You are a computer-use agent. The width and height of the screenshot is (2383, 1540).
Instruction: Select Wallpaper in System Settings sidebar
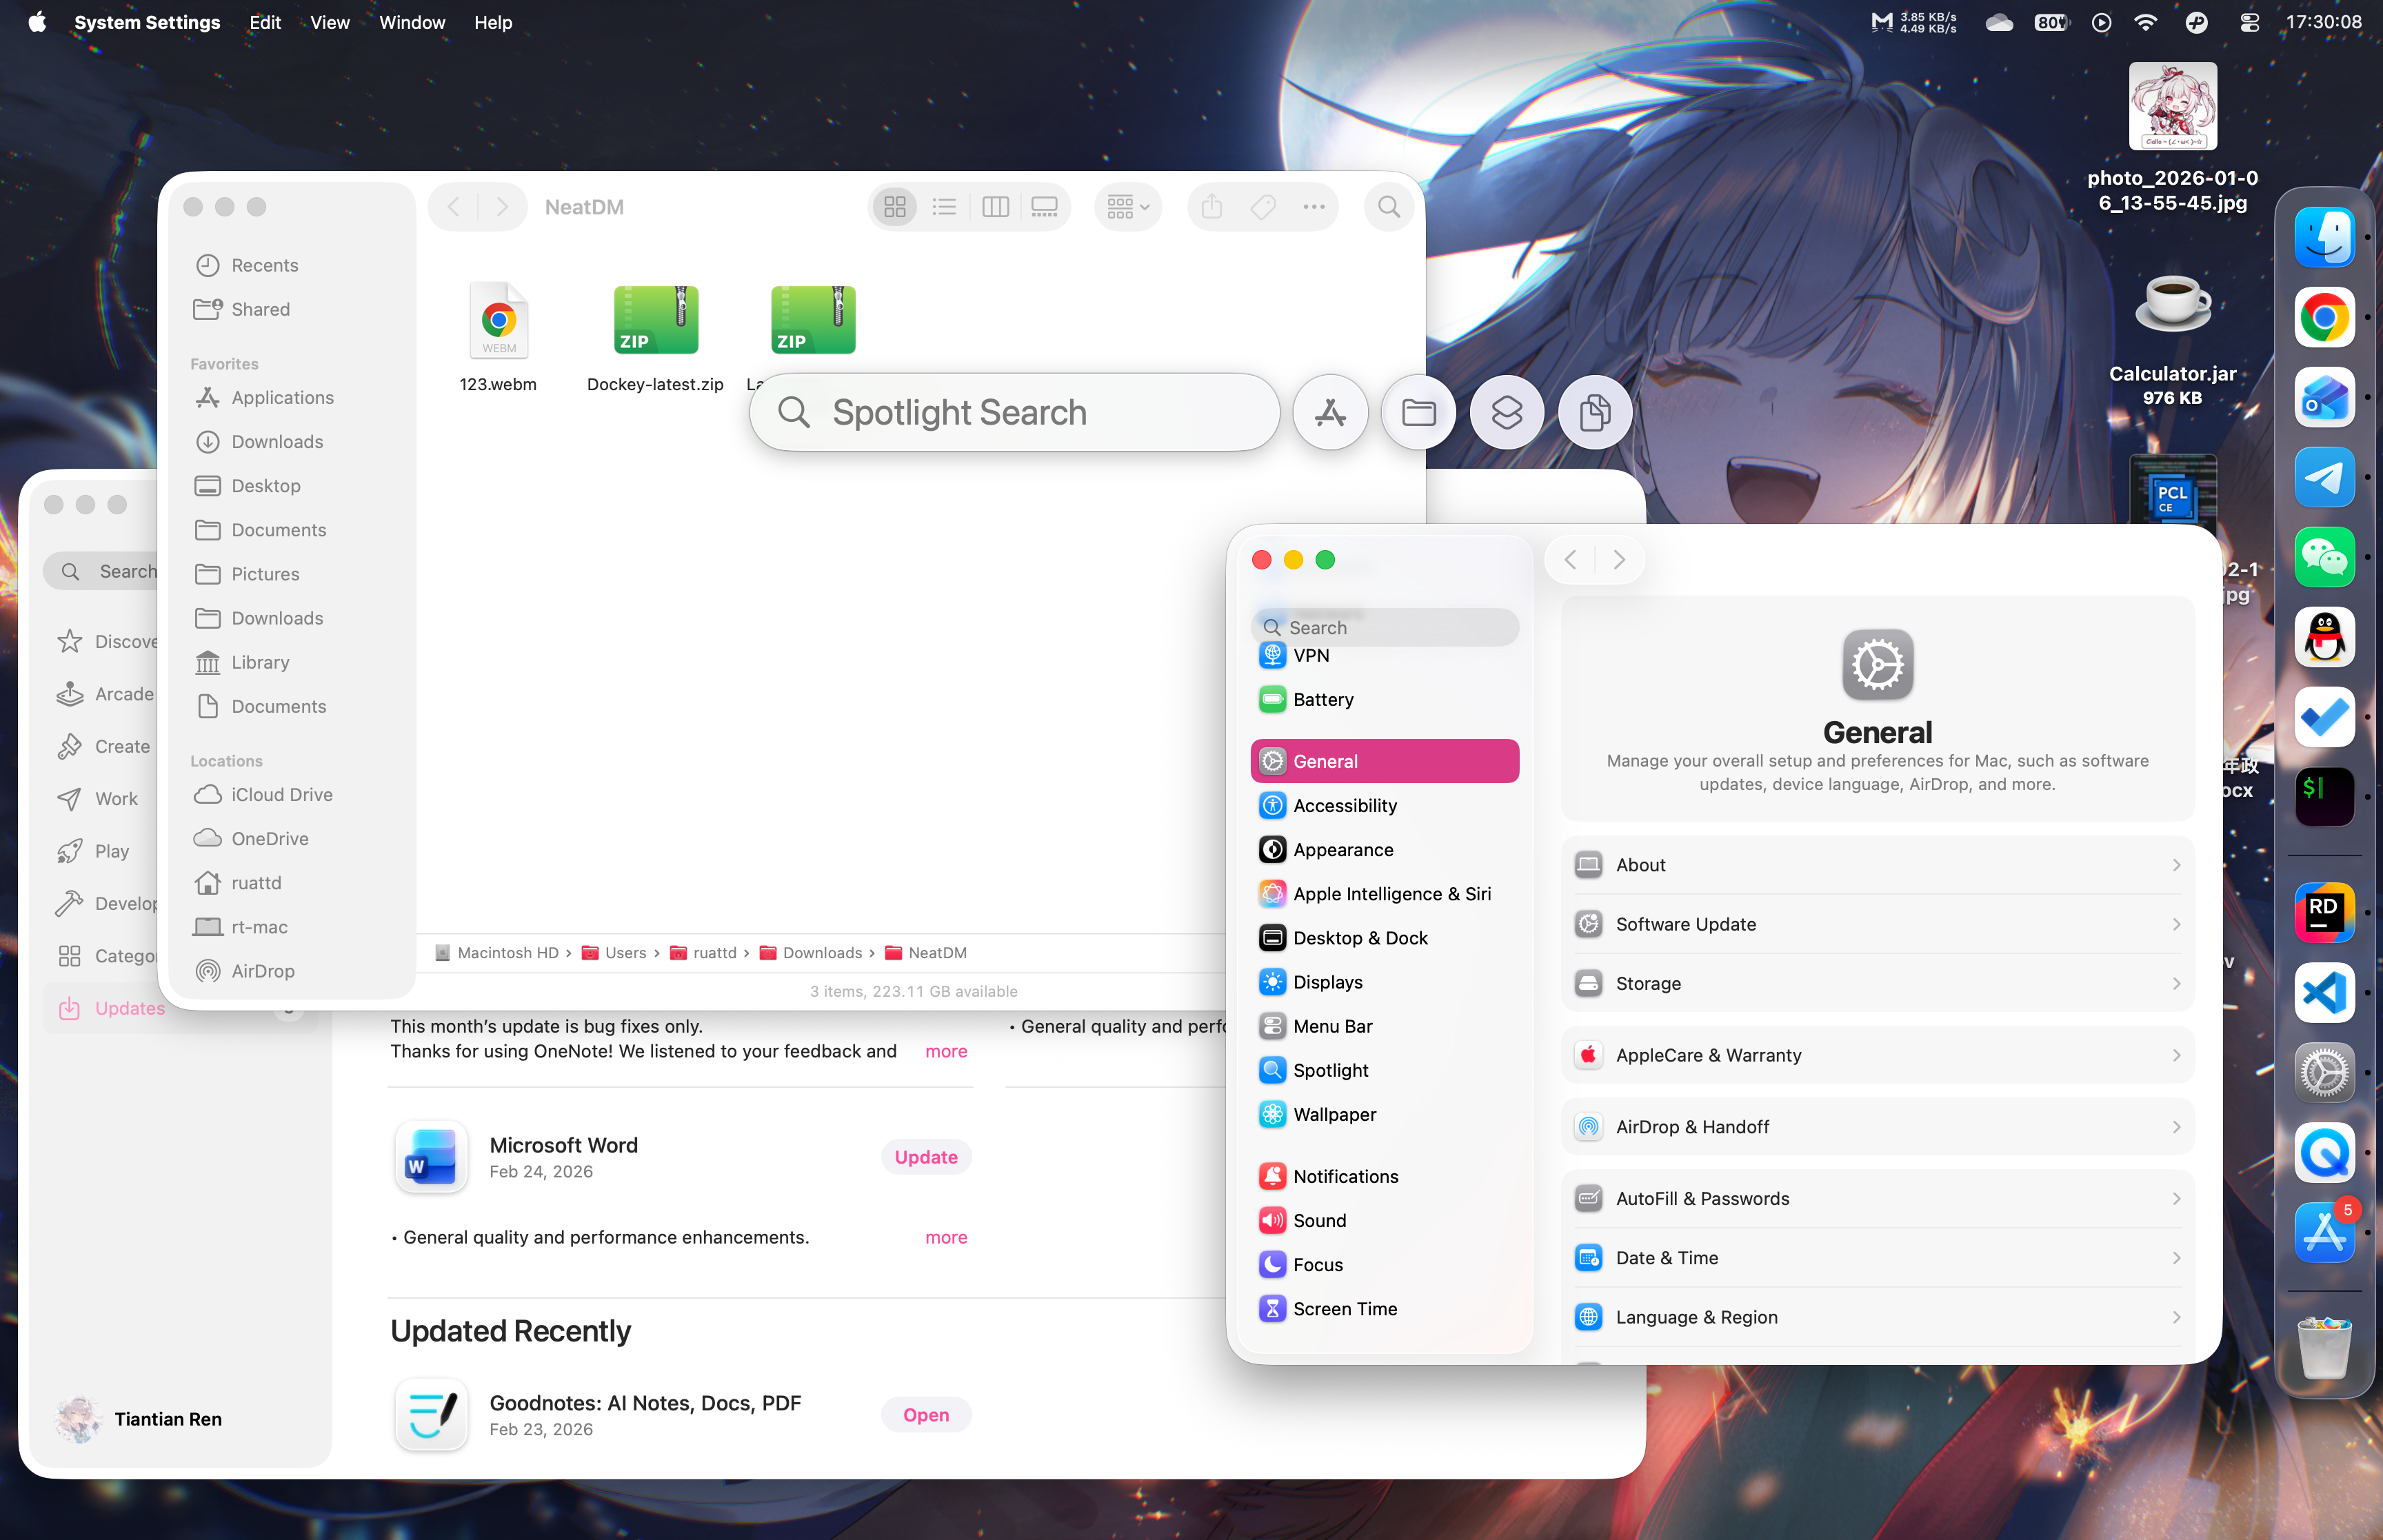pyautogui.click(x=1334, y=1114)
